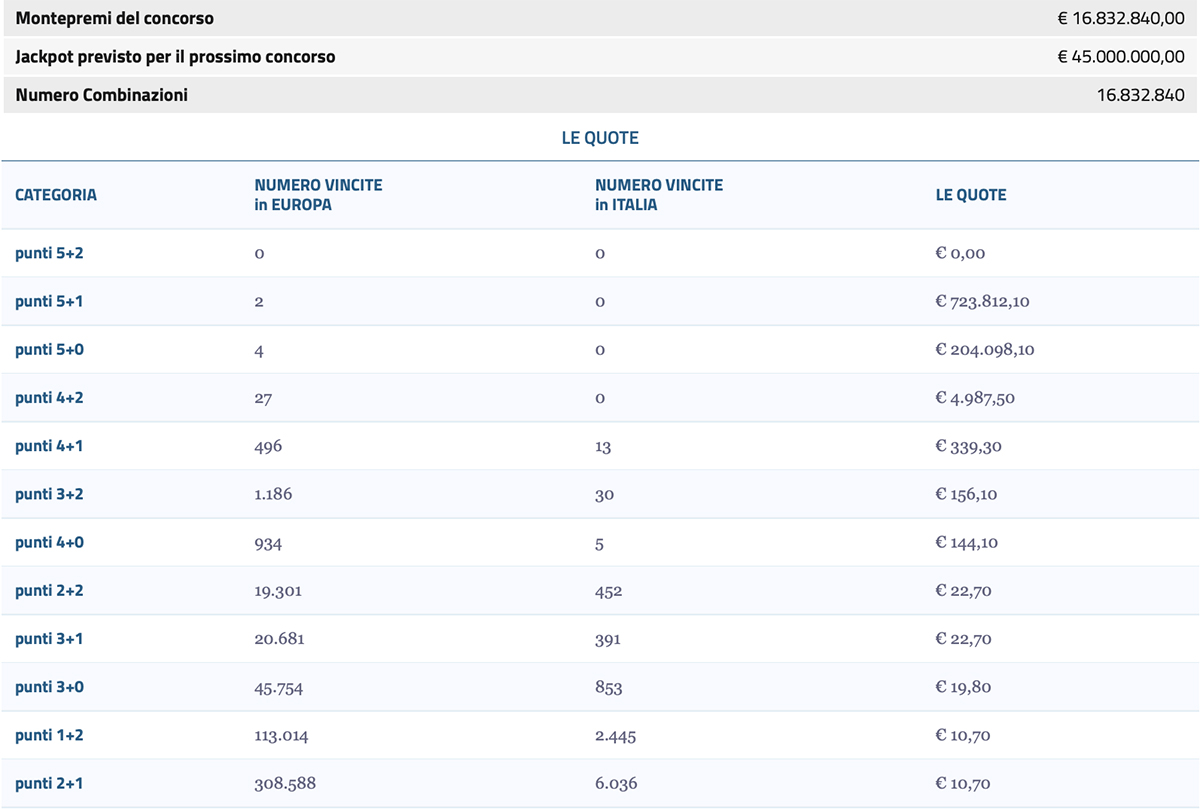Screen dimensions: 1200x809
Task: Select the 'punti 5+2' category row
Action: [x=600, y=253]
